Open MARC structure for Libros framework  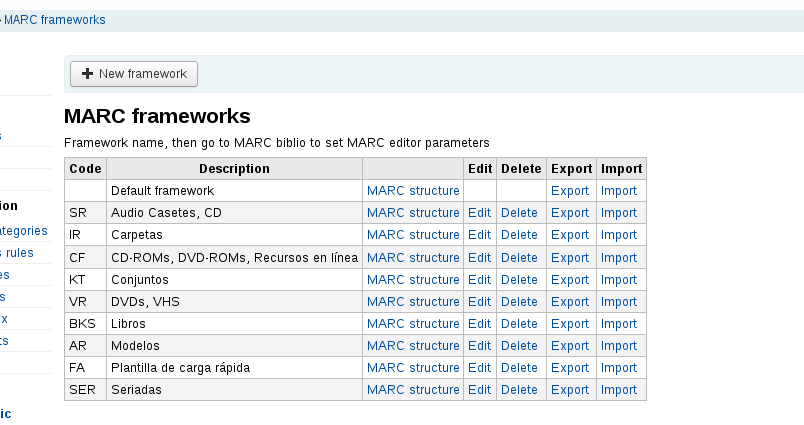[413, 323]
